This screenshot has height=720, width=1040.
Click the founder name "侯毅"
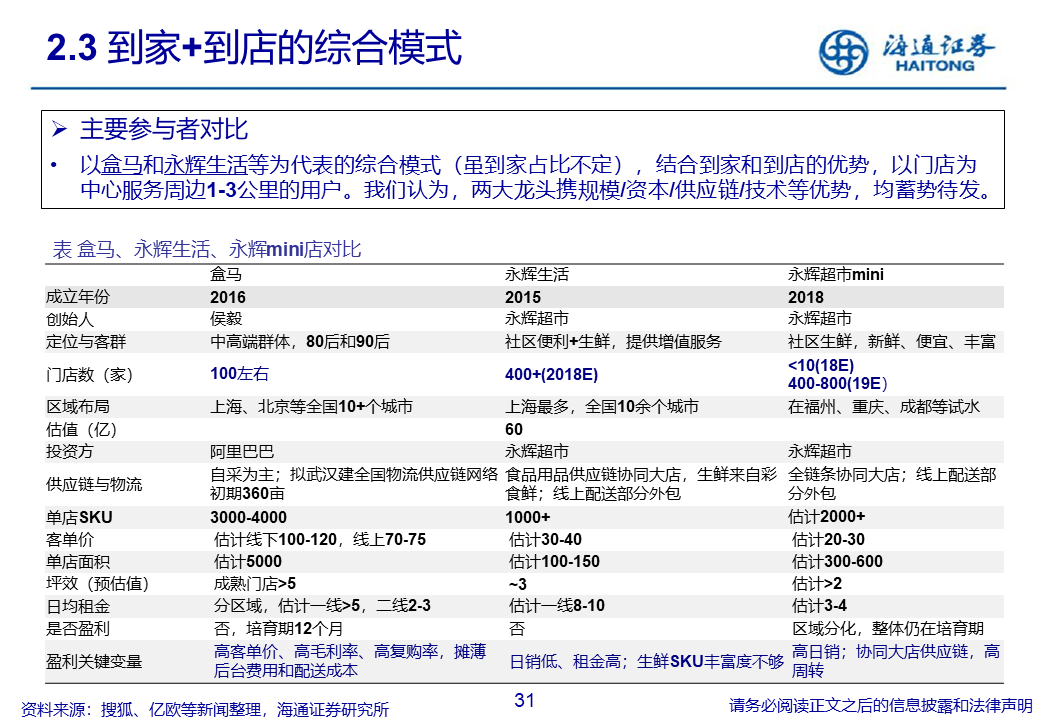click(226, 319)
